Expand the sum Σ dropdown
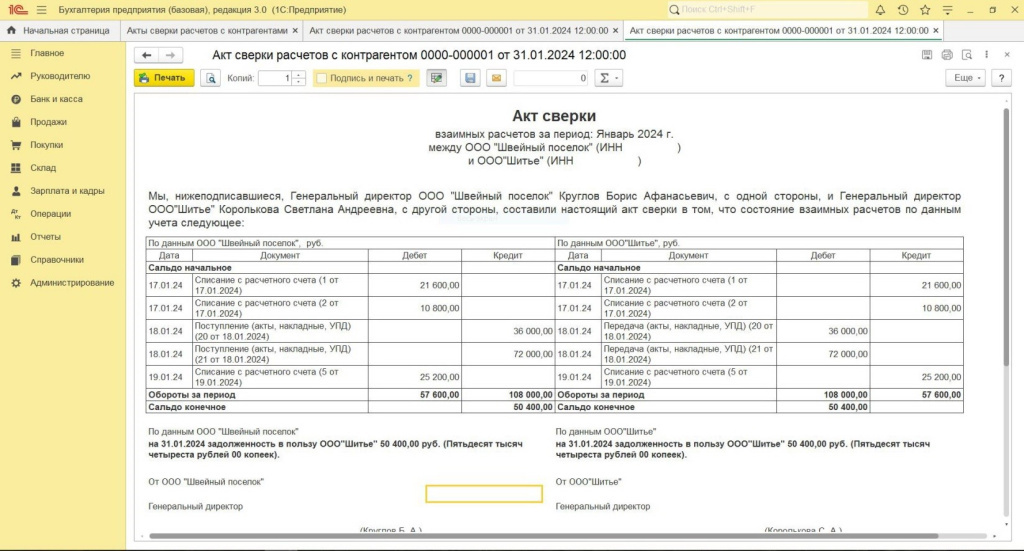1024x551 pixels. [x=608, y=78]
